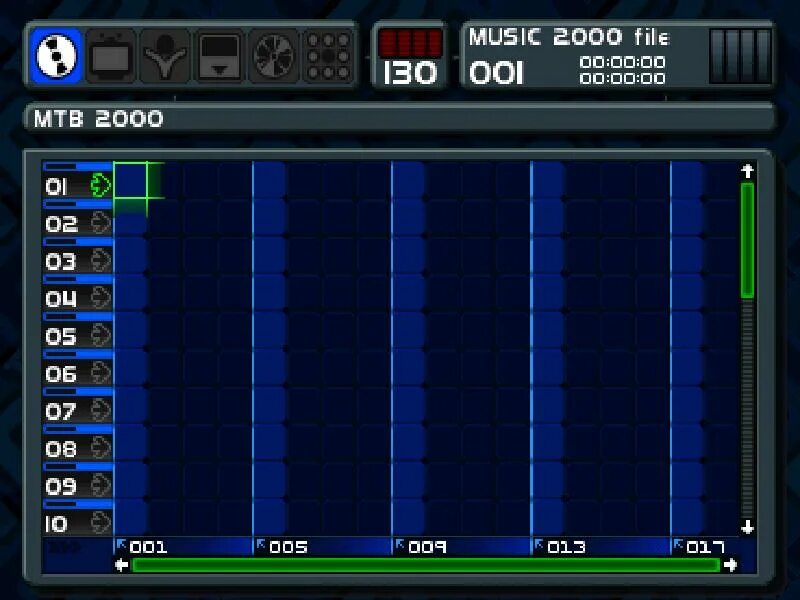The height and width of the screenshot is (600, 800).
Task: Select track number 08 label
Action: 61,449
